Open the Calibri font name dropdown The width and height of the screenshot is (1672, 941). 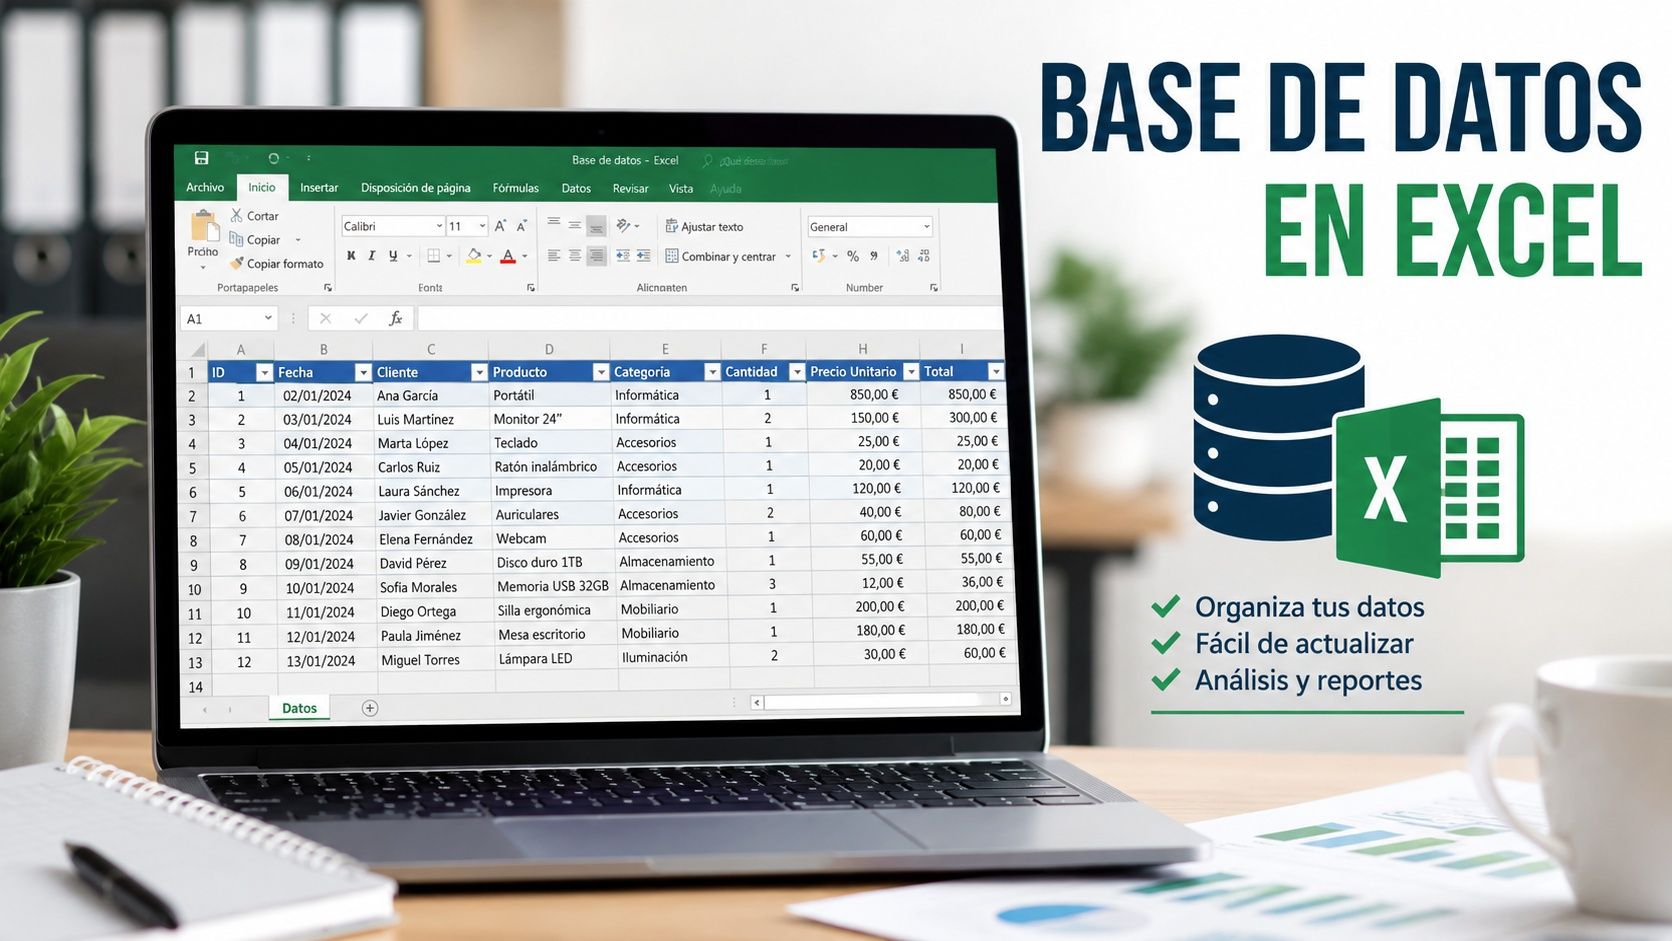click(x=439, y=226)
